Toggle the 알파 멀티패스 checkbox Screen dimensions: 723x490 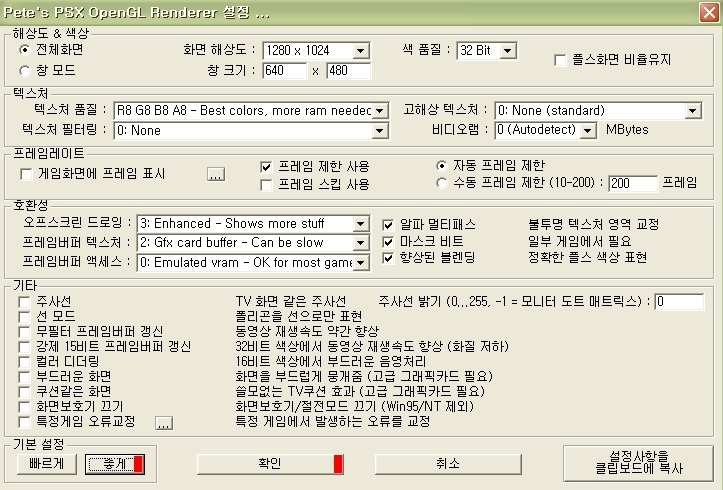tap(388, 225)
